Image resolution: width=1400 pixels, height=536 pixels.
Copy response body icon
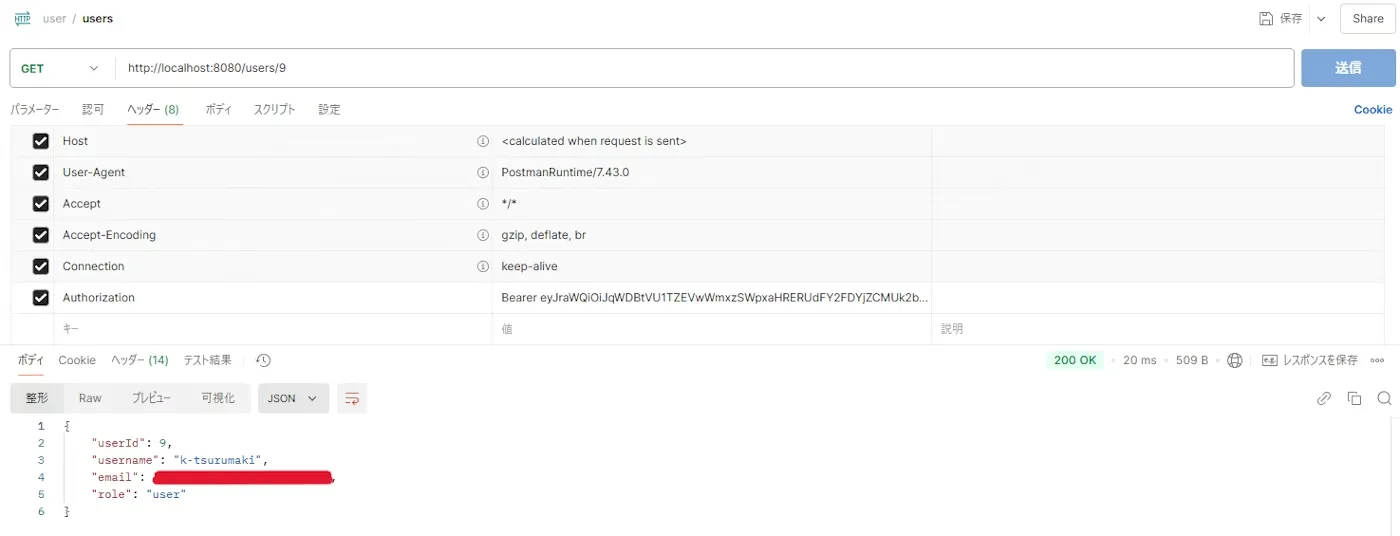point(1354,398)
